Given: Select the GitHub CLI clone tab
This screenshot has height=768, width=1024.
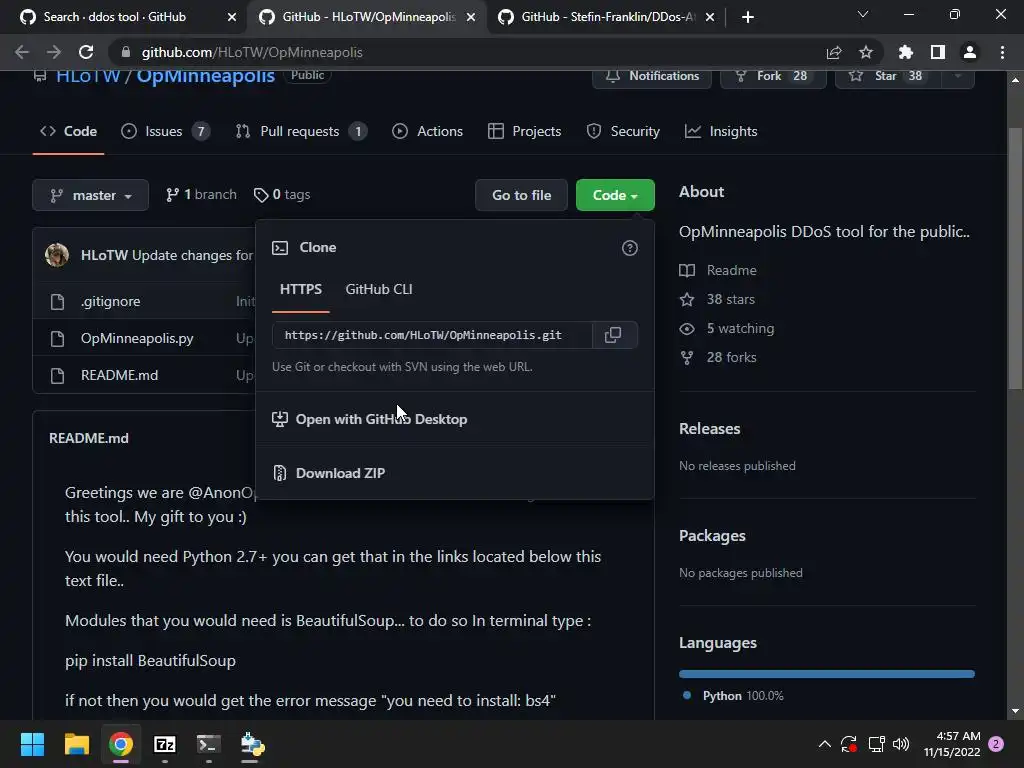Looking at the screenshot, I should click(x=379, y=289).
